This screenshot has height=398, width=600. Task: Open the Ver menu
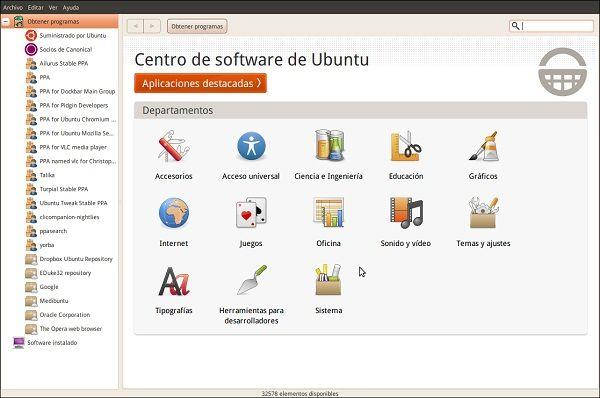tap(53, 7)
